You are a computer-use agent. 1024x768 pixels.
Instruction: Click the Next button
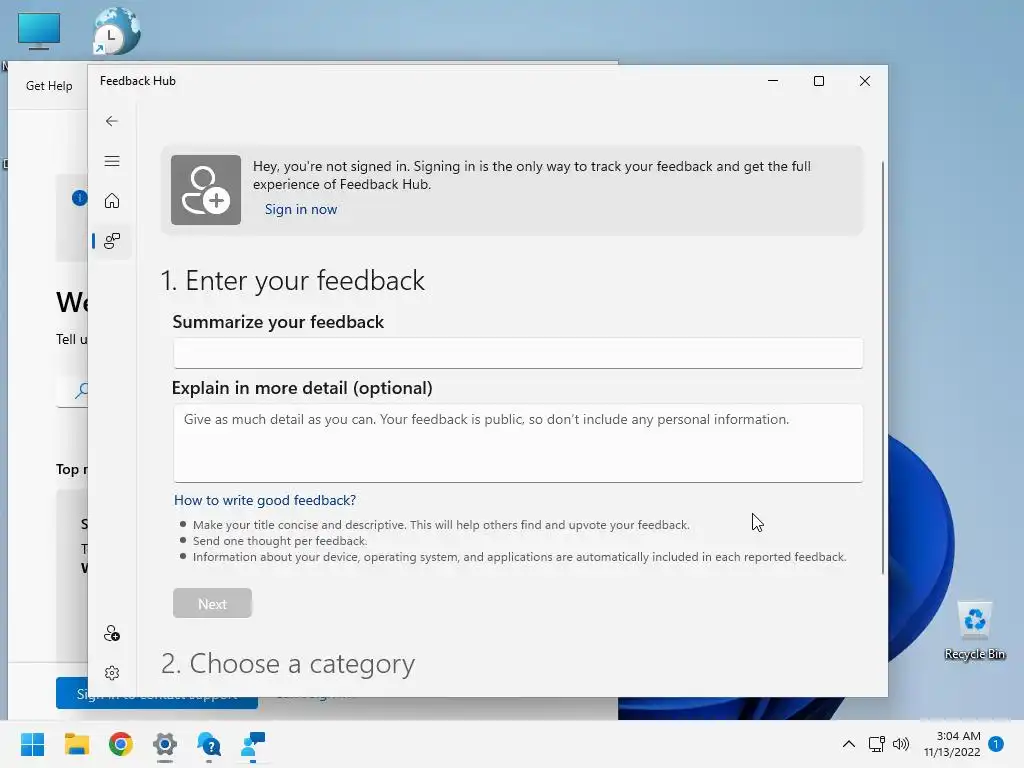(x=212, y=603)
